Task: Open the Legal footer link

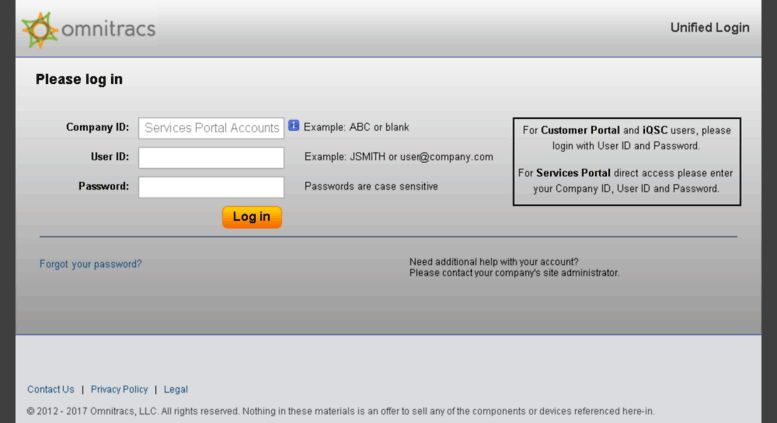Action: click(175, 389)
